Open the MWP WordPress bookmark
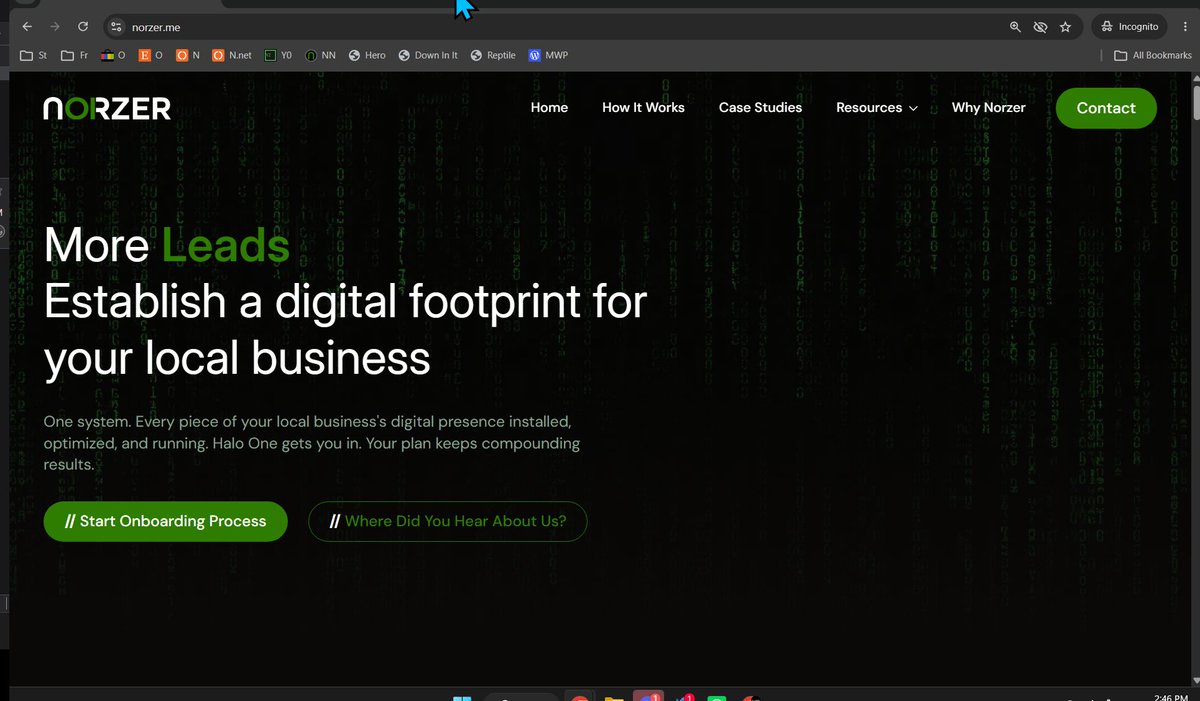 548,55
